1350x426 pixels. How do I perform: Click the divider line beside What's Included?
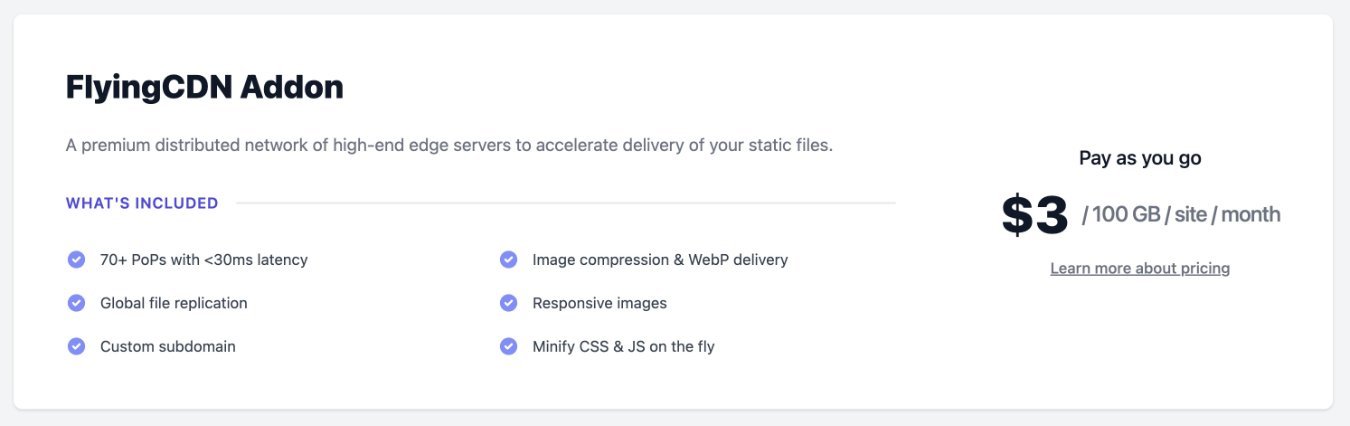tap(565, 203)
